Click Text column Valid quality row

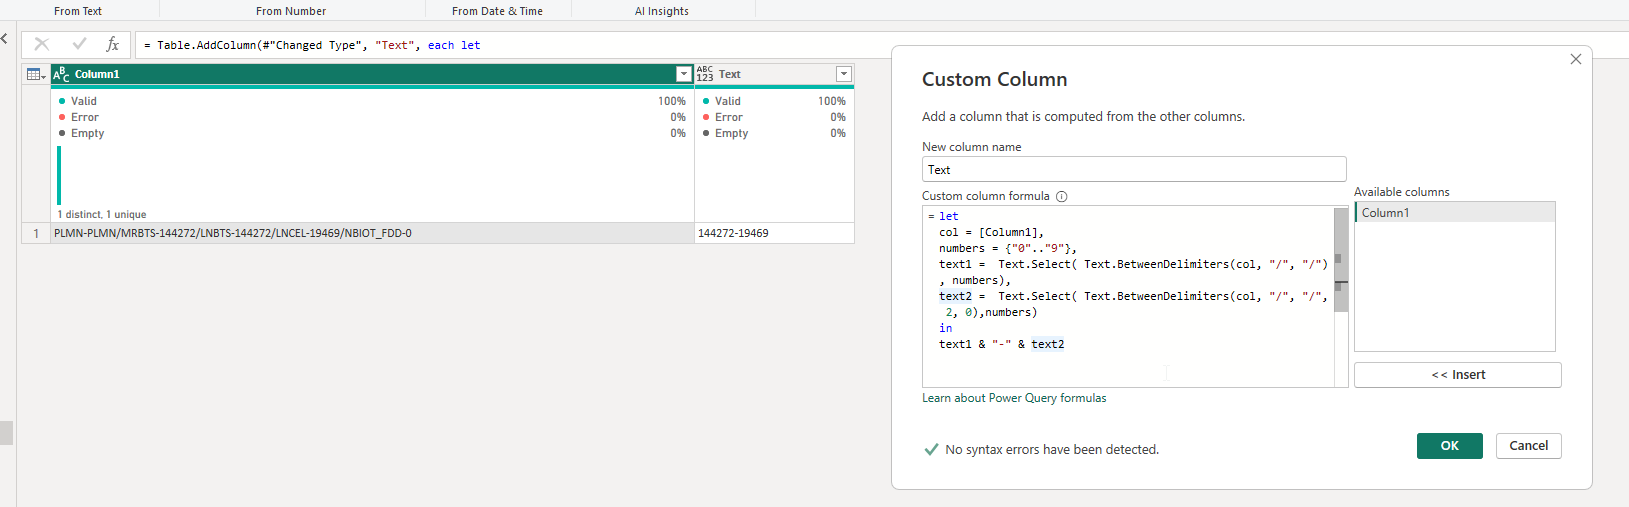tap(774, 101)
